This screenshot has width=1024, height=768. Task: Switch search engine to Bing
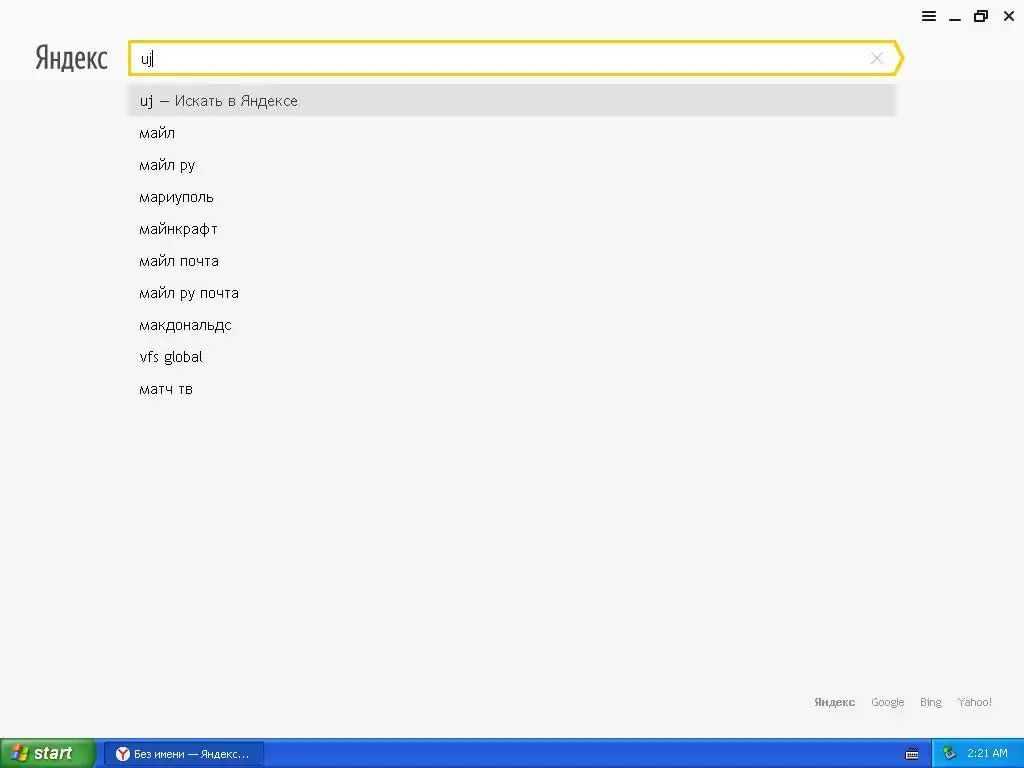tap(931, 702)
